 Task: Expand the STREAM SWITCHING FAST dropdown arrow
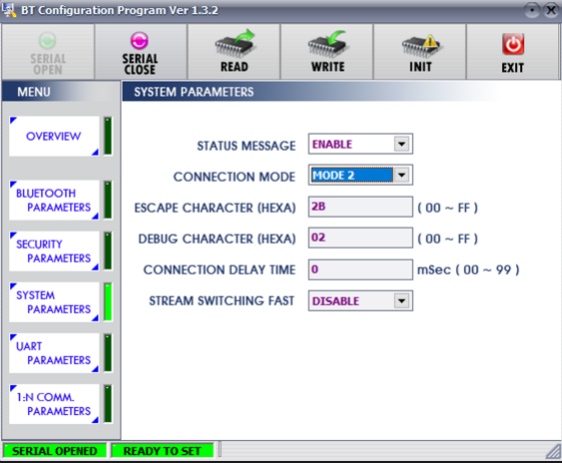coord(401,301)
